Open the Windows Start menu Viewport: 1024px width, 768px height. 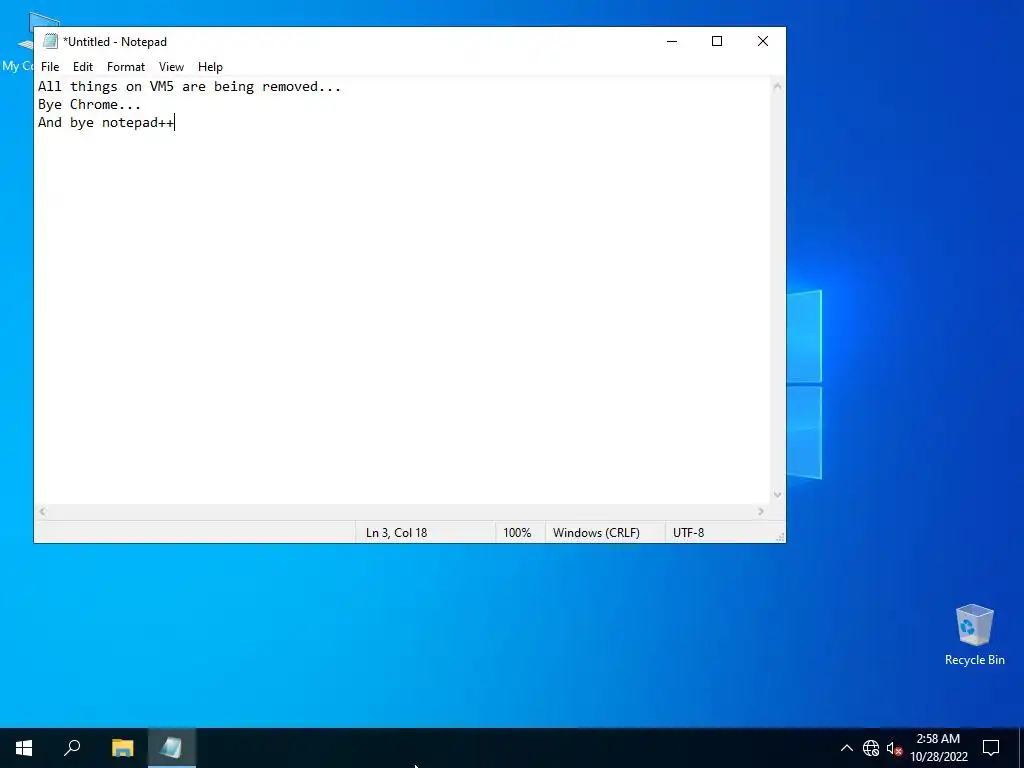(24, 748)
